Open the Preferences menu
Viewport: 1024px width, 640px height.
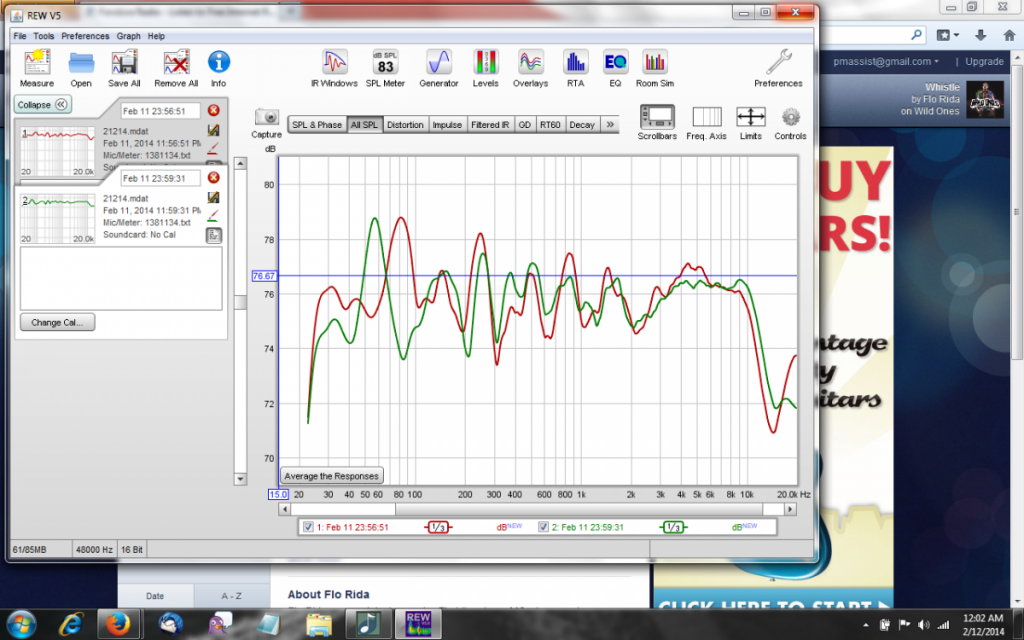point(85,36)
